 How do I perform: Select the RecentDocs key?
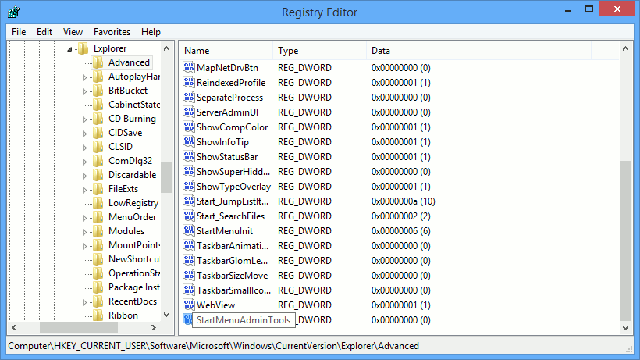click(x=132, y=301)
